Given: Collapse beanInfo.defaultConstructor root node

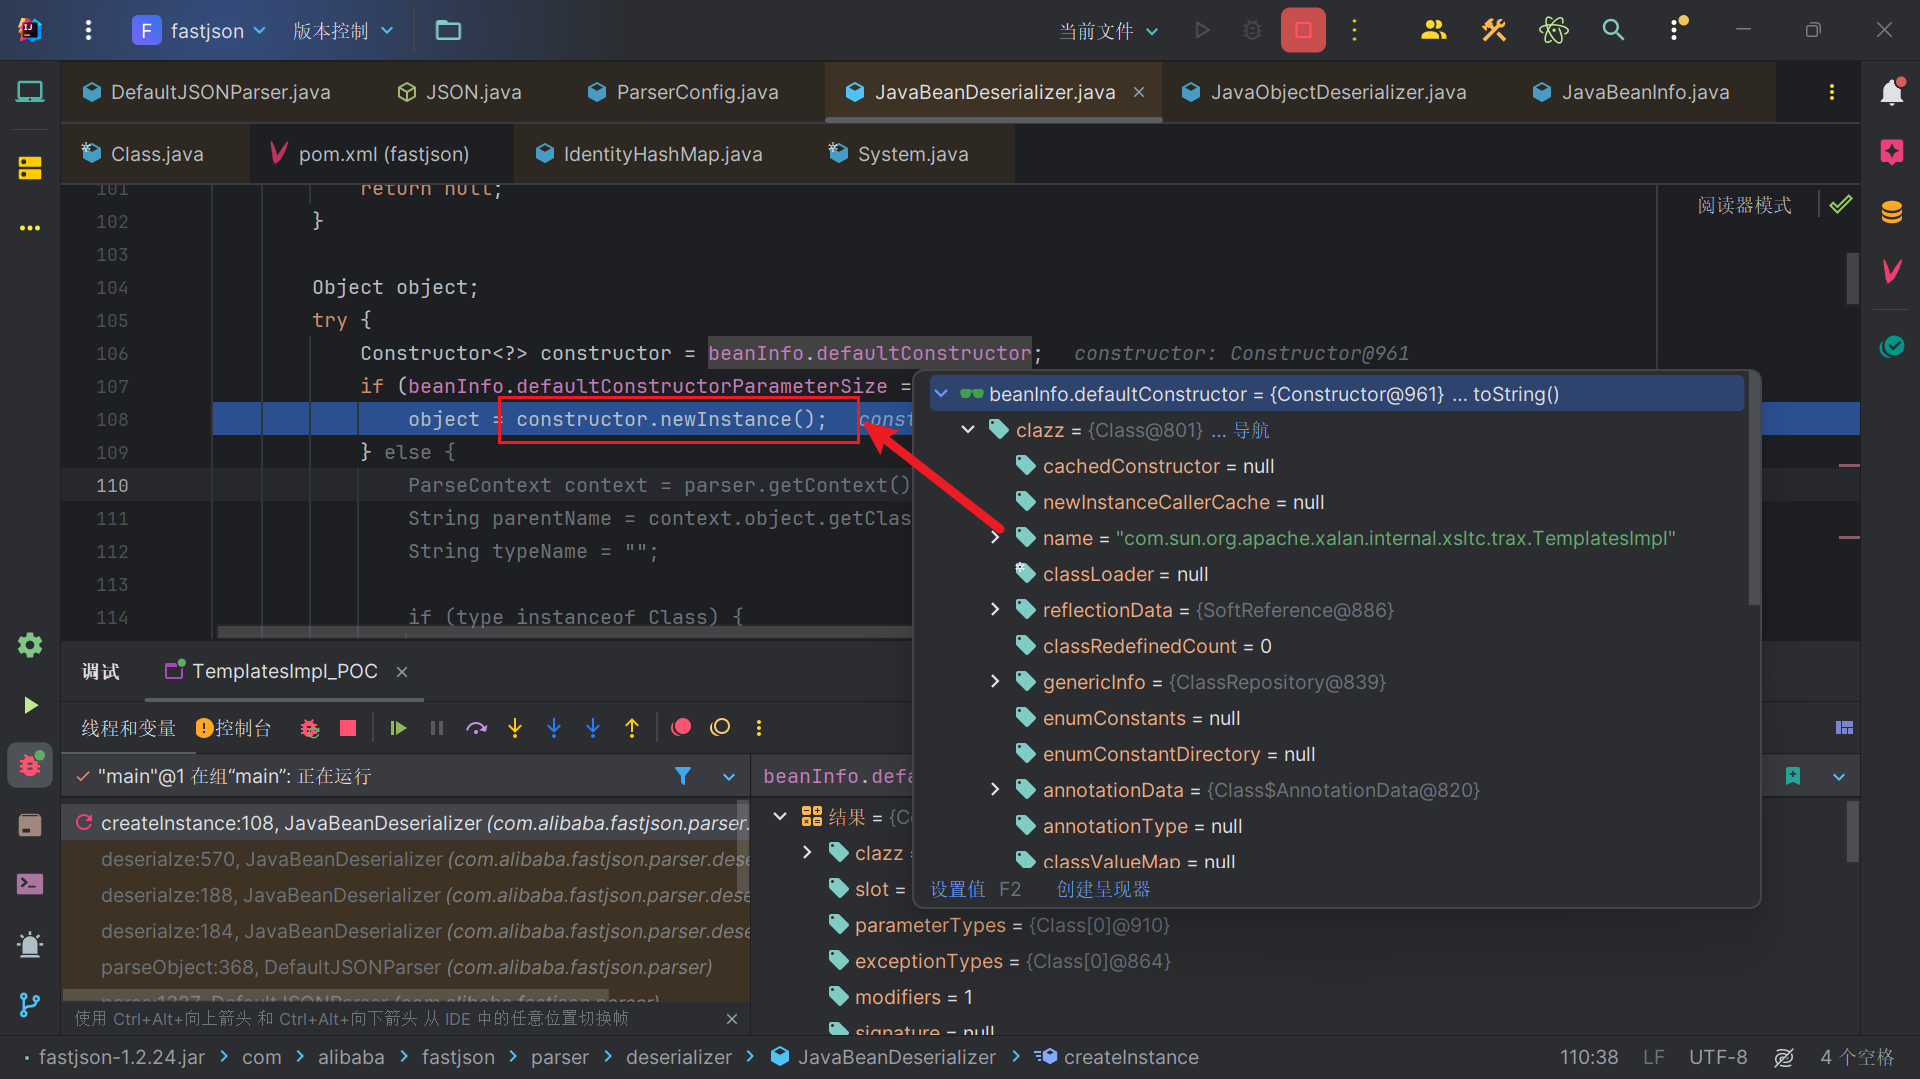Looking at the screenshot, I should click(x=941, y=394).
